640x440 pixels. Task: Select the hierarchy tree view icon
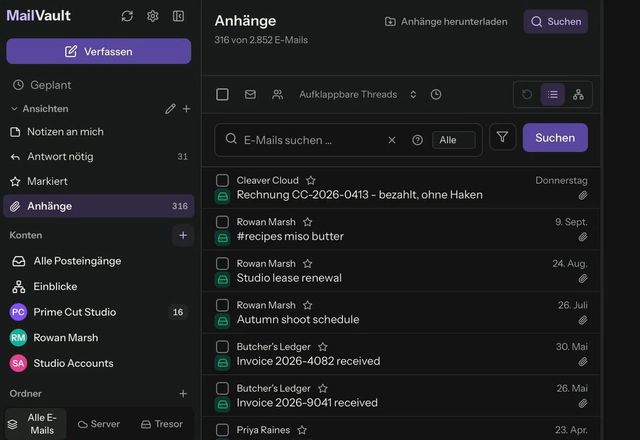click(x=578, y=94)
